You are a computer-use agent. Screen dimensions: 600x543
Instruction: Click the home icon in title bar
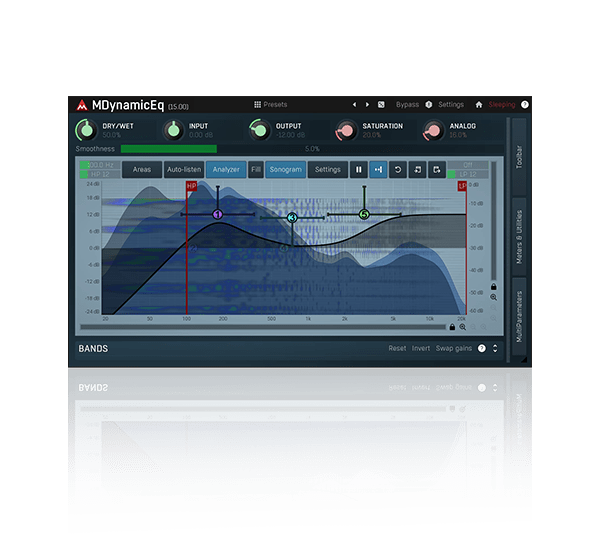[479, 104]
